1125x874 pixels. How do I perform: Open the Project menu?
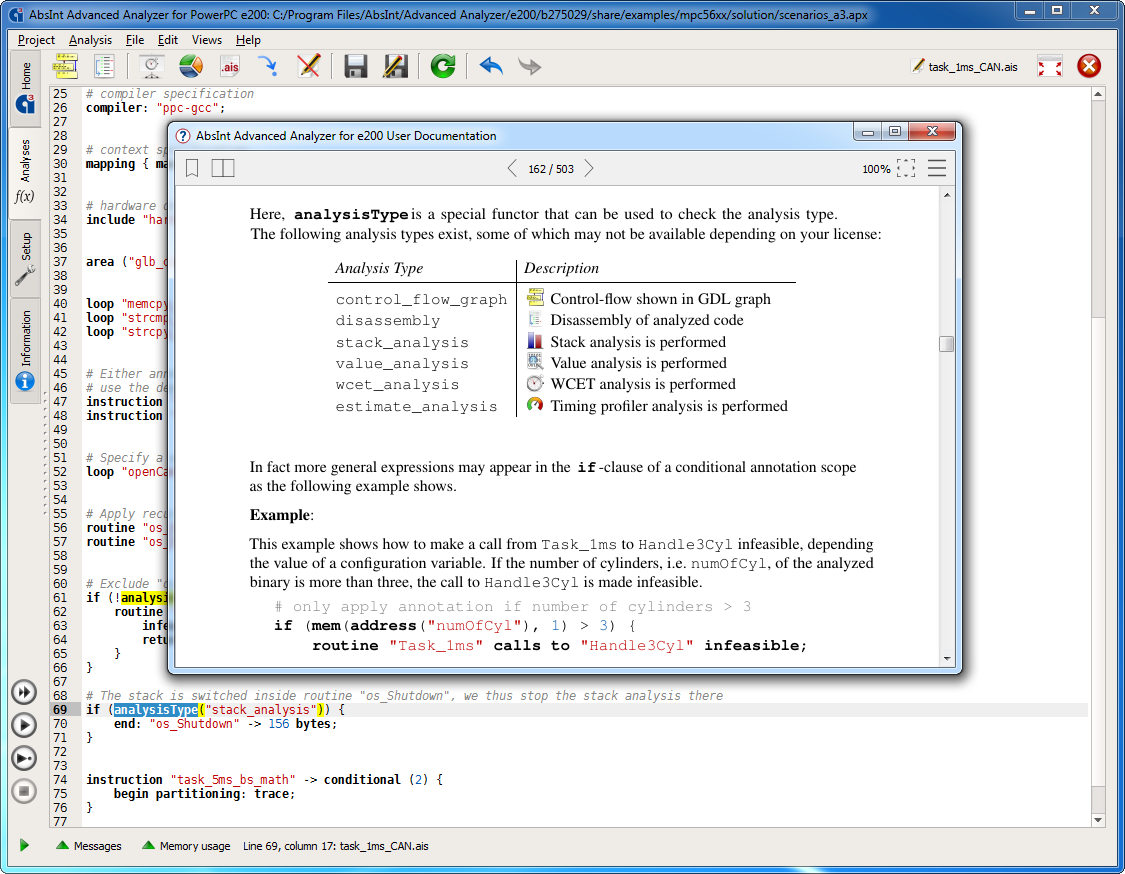click(x=36, y=40)
